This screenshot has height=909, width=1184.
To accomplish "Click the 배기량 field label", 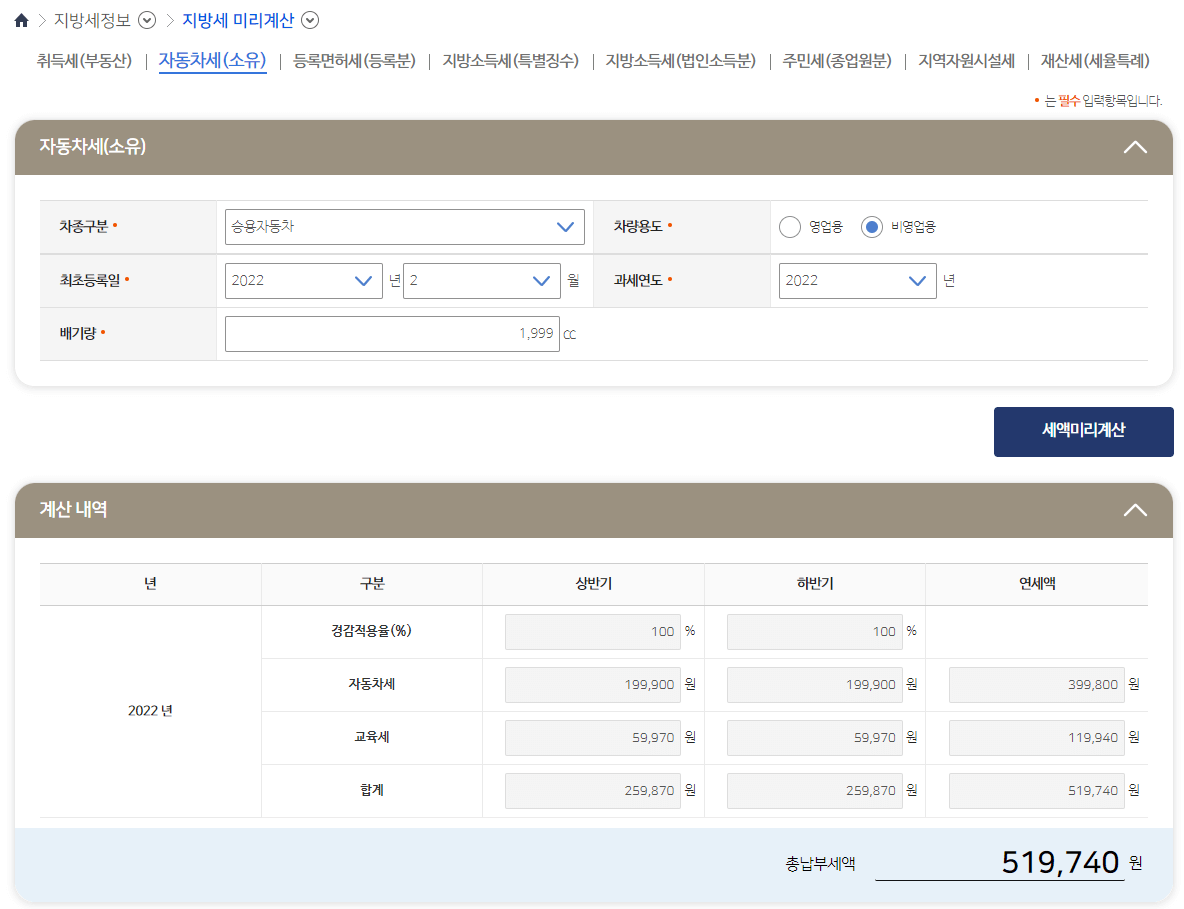I will tap(78, 333).
